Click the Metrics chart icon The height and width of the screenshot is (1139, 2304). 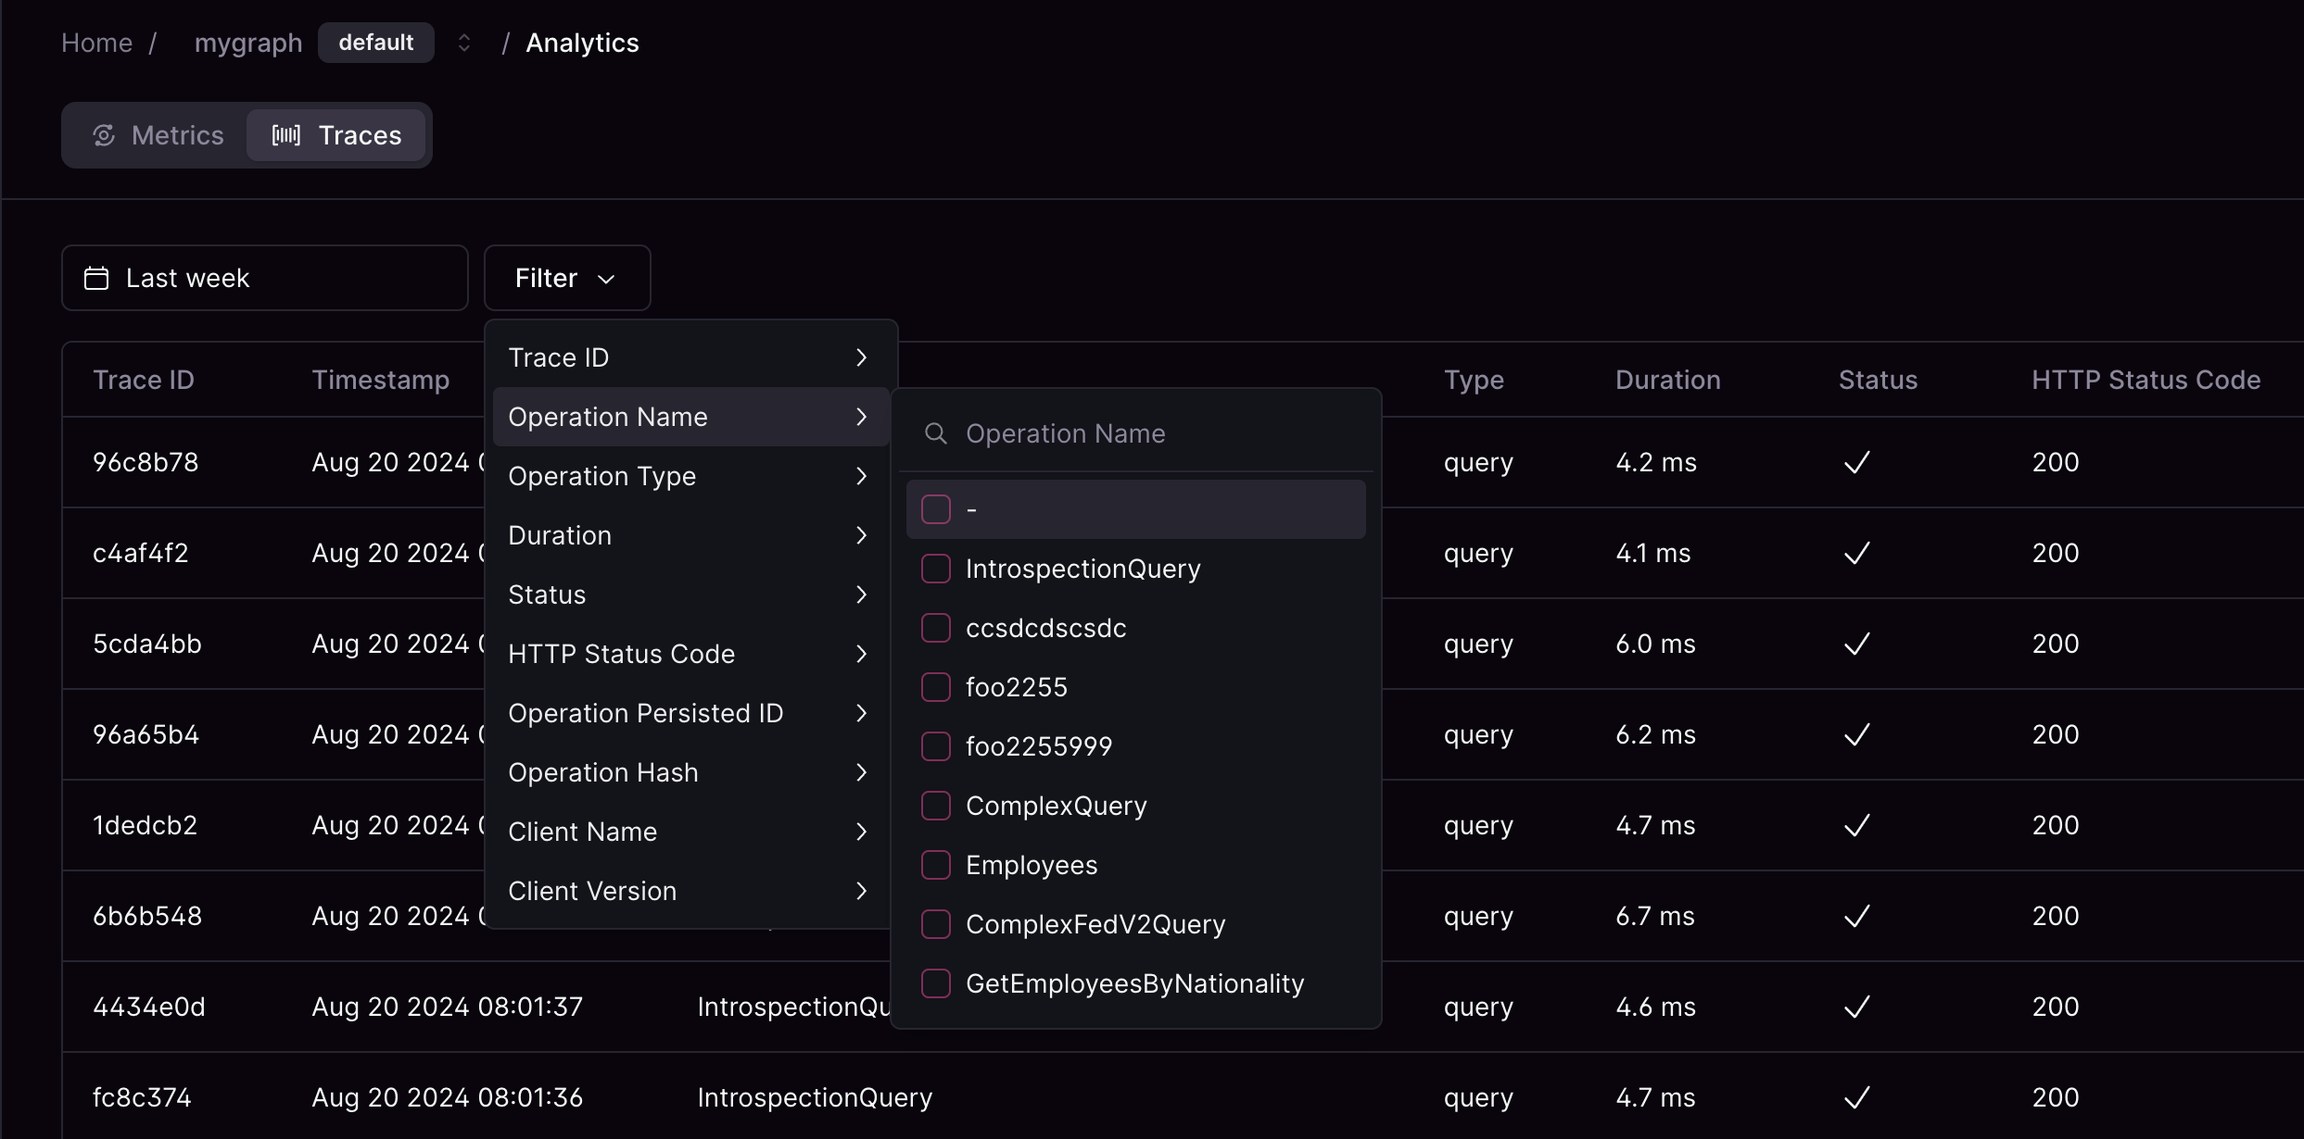104,135
